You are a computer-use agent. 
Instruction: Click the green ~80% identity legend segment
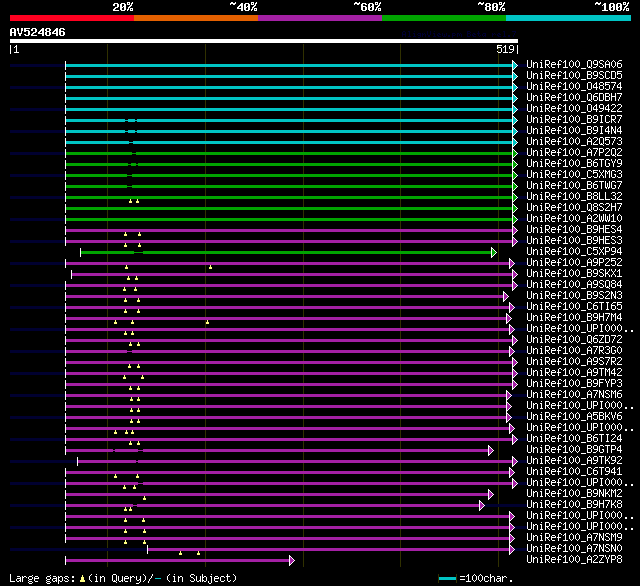point(444,18)
